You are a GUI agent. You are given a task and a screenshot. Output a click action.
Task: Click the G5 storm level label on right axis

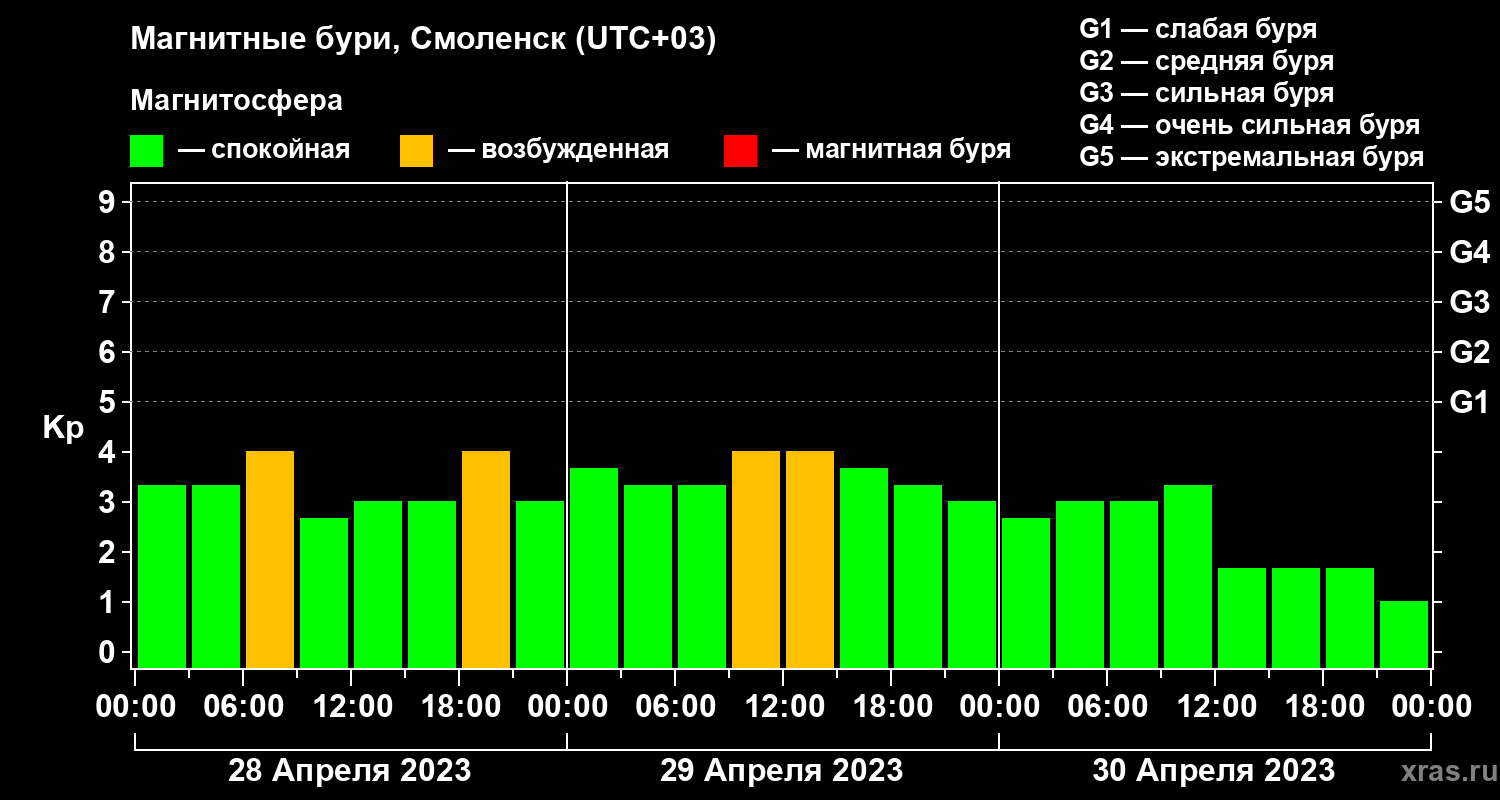click(x=1470, y=202)
